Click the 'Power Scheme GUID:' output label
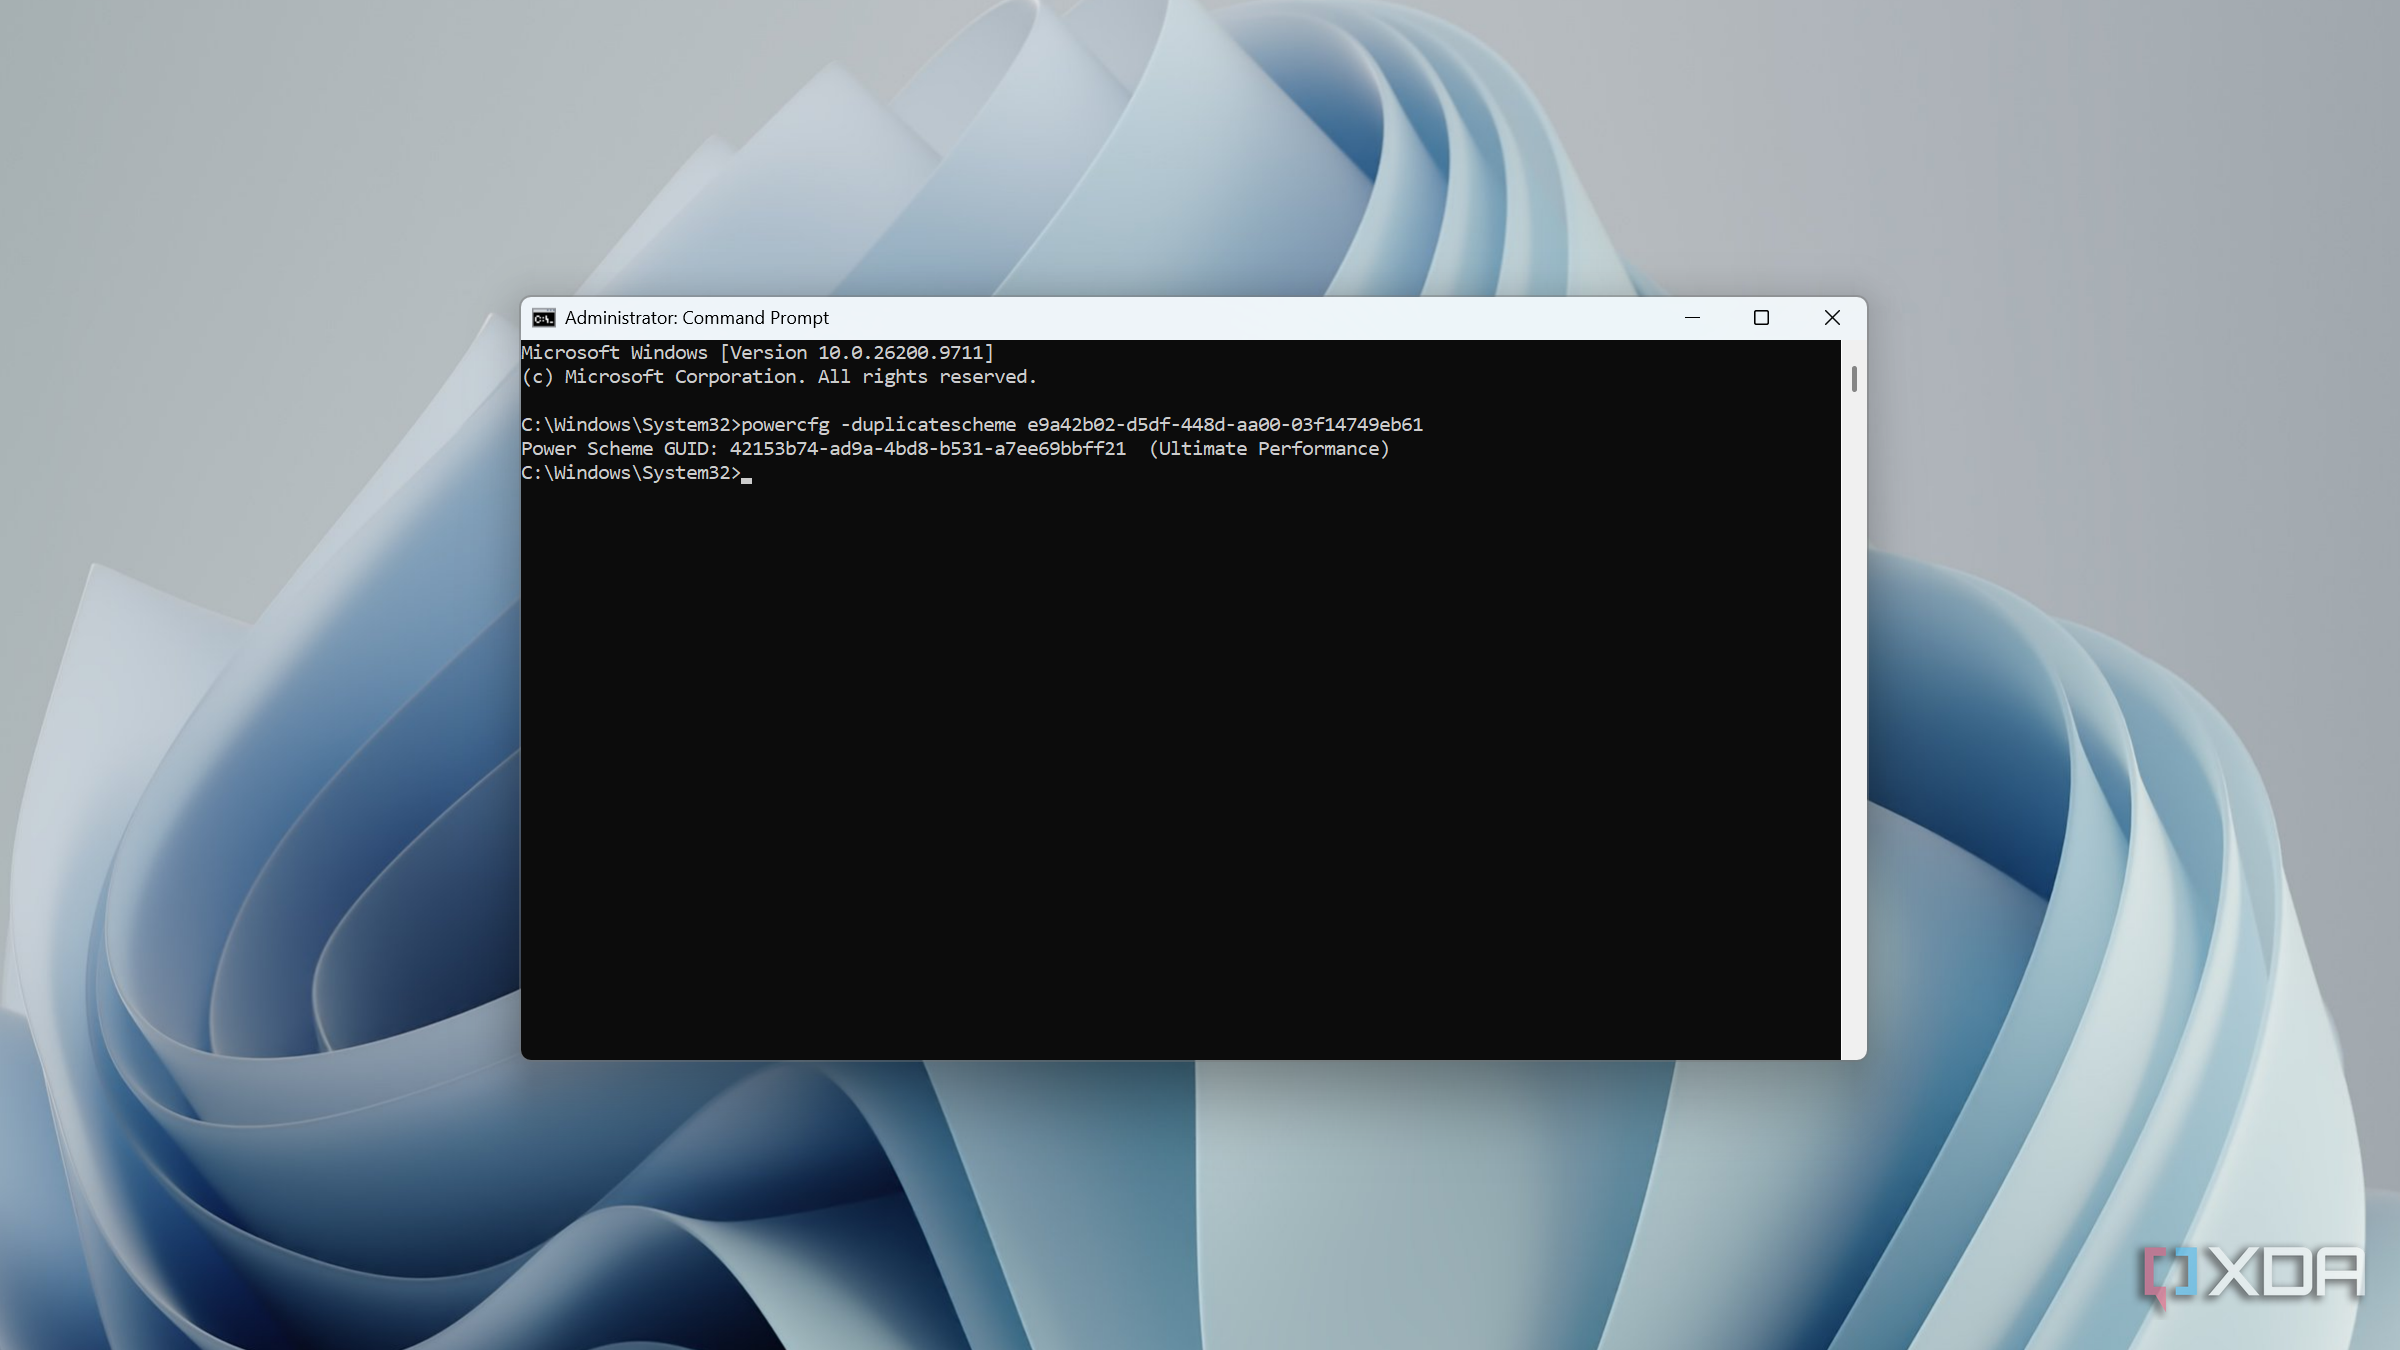Image resolution: width=2400 pixels, height=1350 pixels. (620, 449)
